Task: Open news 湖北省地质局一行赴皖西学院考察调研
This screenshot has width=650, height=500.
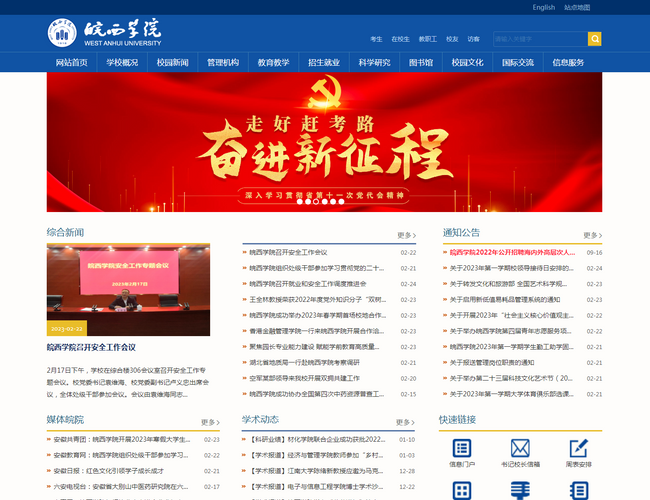Action: (x=304, y=363)
